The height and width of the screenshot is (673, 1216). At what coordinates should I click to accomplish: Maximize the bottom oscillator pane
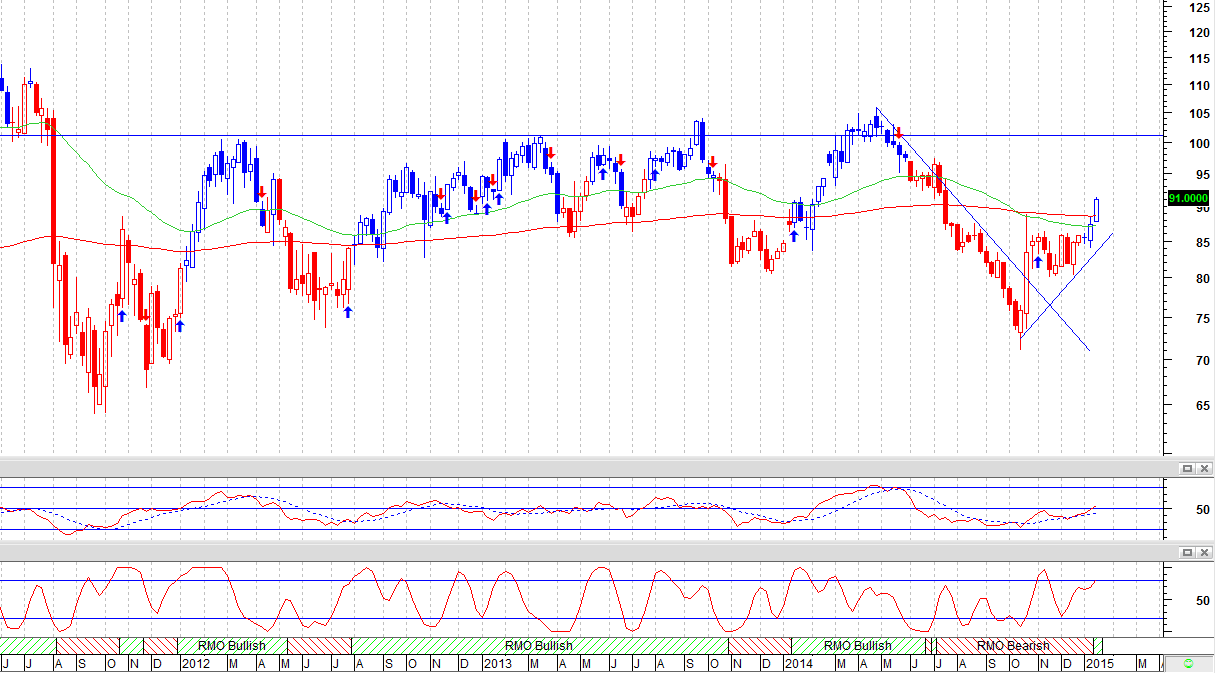point(1187,552)
